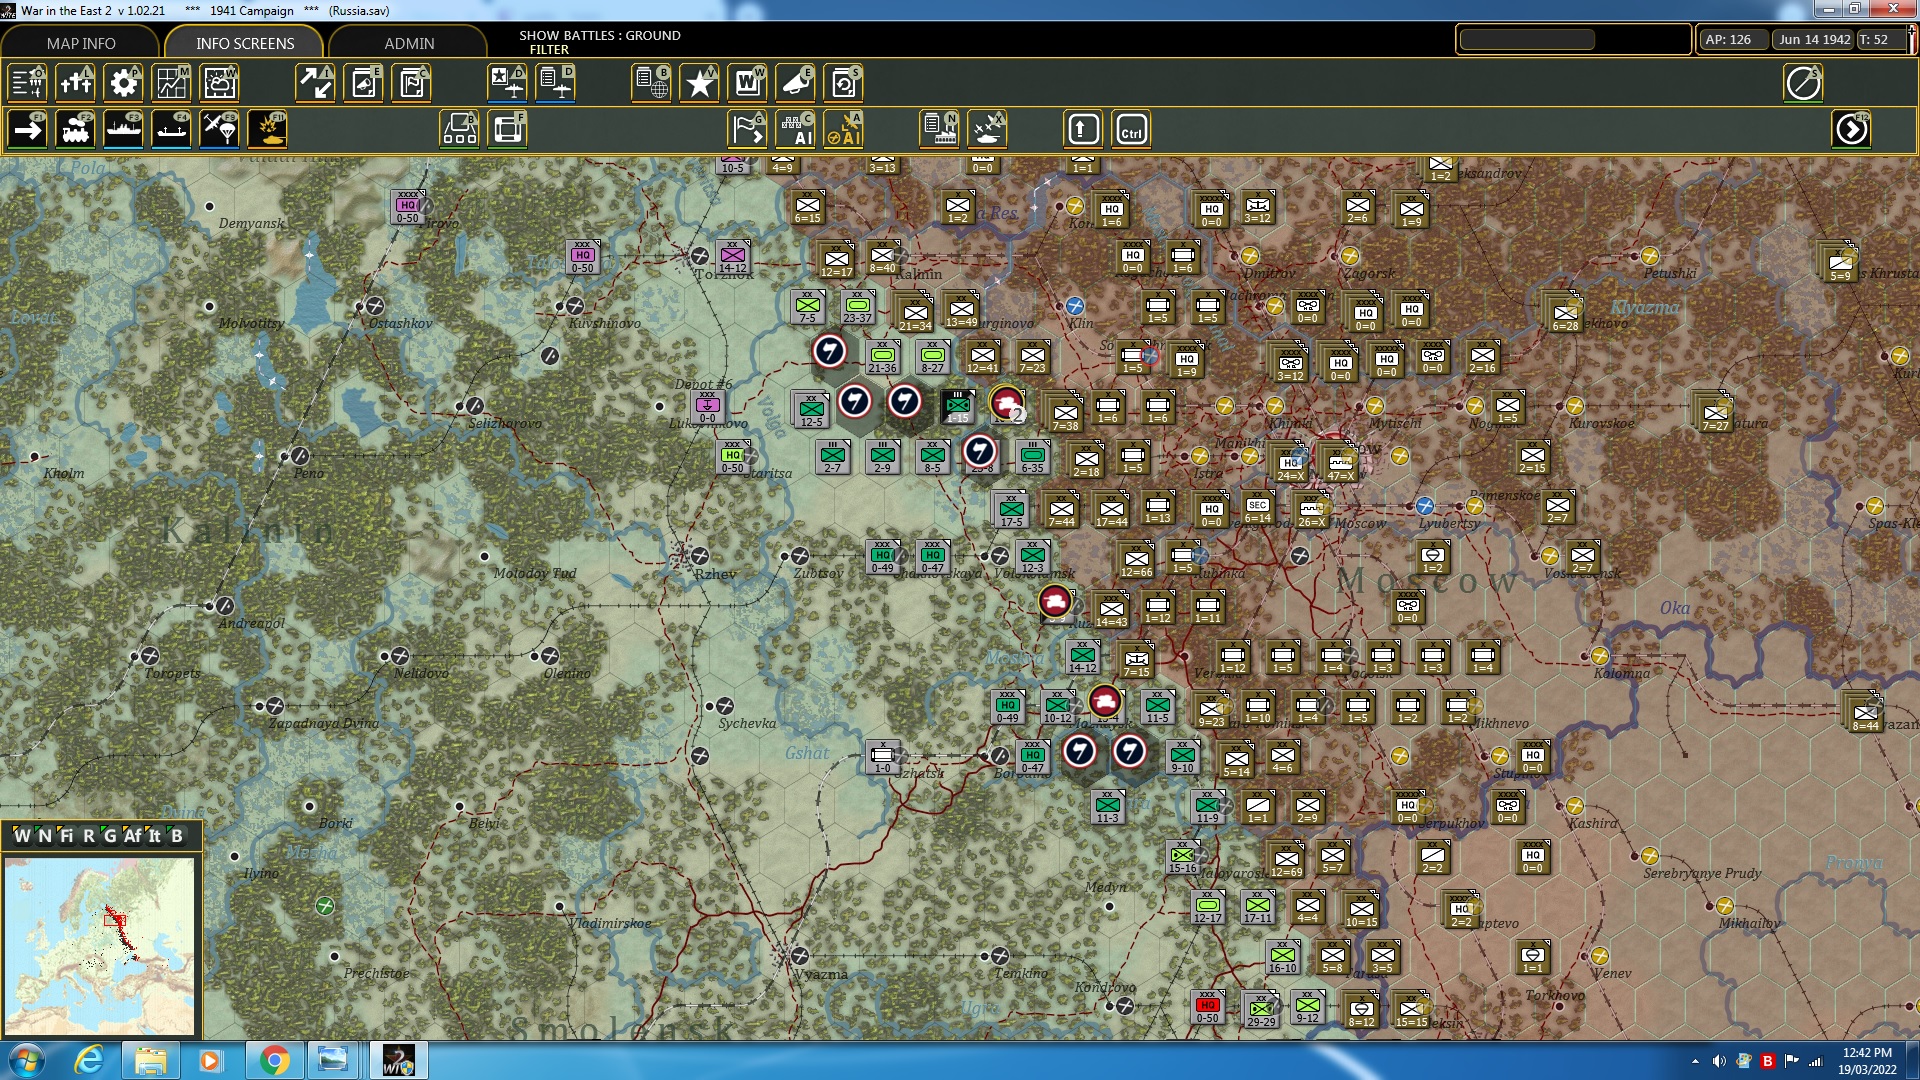Click the Jun 14 1942 date display

click(1814, 40)
